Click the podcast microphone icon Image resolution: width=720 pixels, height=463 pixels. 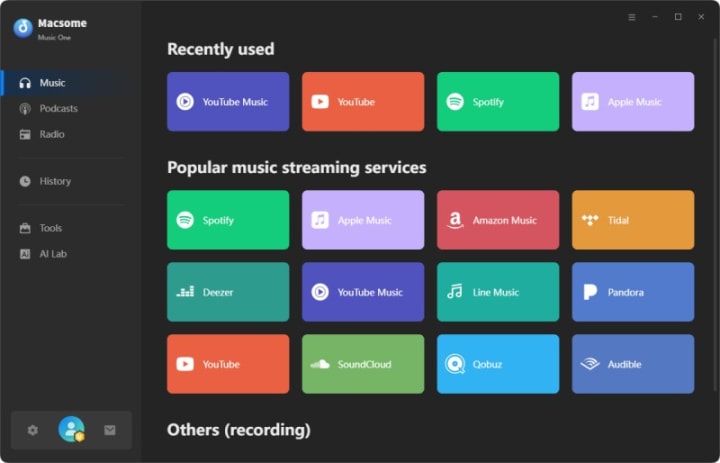pos(25,109)
